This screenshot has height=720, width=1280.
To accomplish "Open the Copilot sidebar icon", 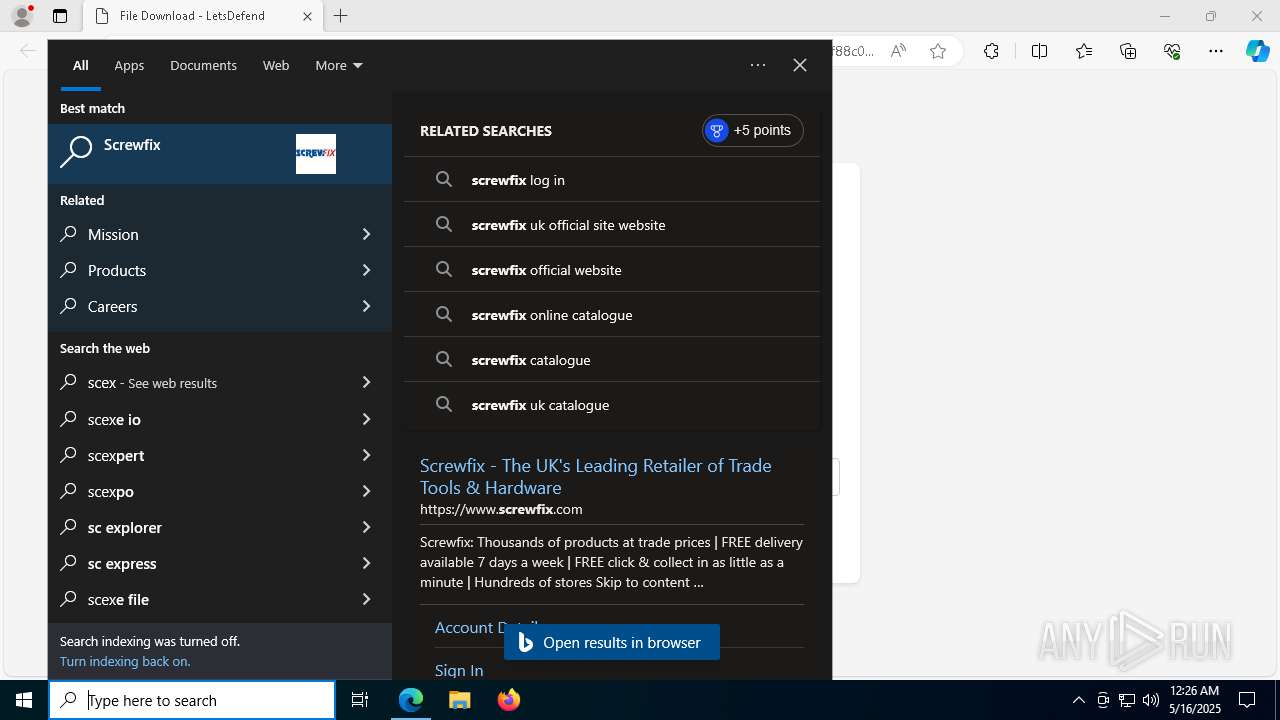I will click(x=1257, y=51).
